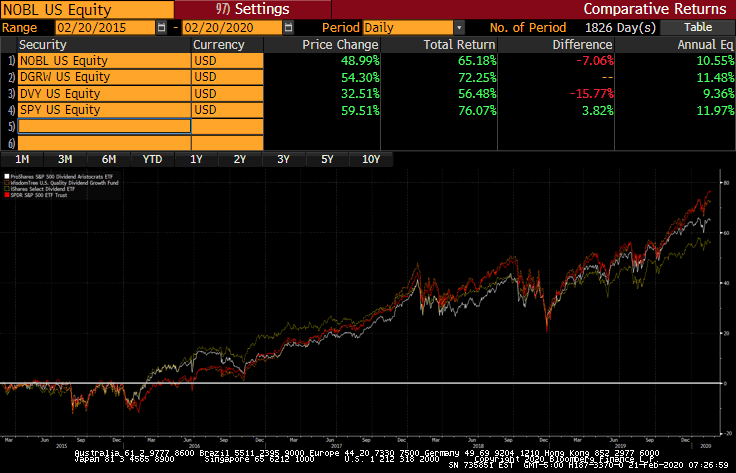This screenshot has width=736, height=473.
Task: Click the USD currency field for NOBL
Action: click(x=228, y=61)
